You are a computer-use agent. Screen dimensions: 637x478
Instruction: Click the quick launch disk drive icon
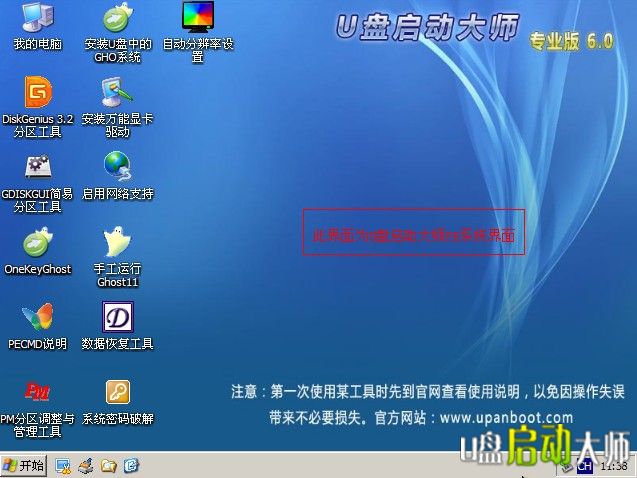[x=86, y=466]
